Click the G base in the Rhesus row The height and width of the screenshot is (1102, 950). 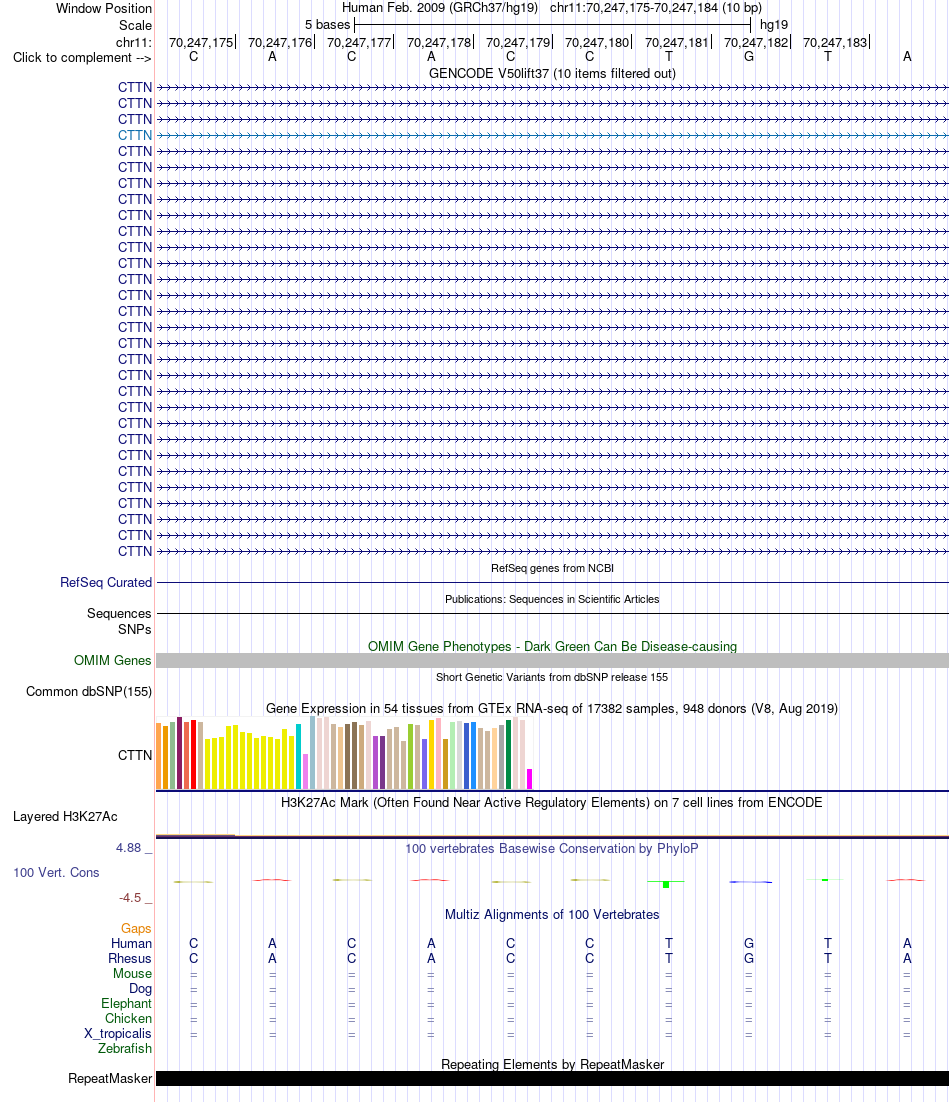pos(749,959)
